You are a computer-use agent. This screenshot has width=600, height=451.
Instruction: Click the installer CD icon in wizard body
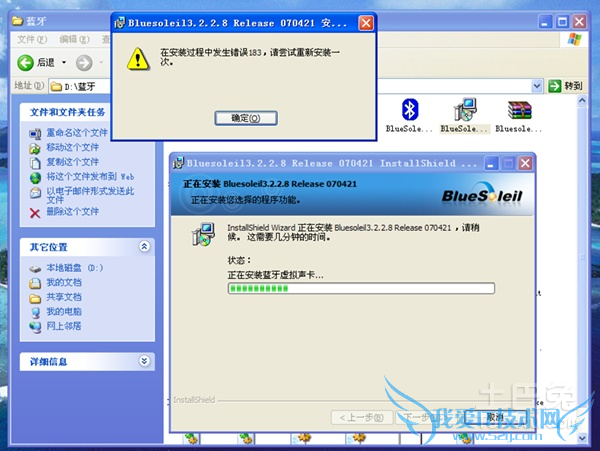click(x=203, y=234)
